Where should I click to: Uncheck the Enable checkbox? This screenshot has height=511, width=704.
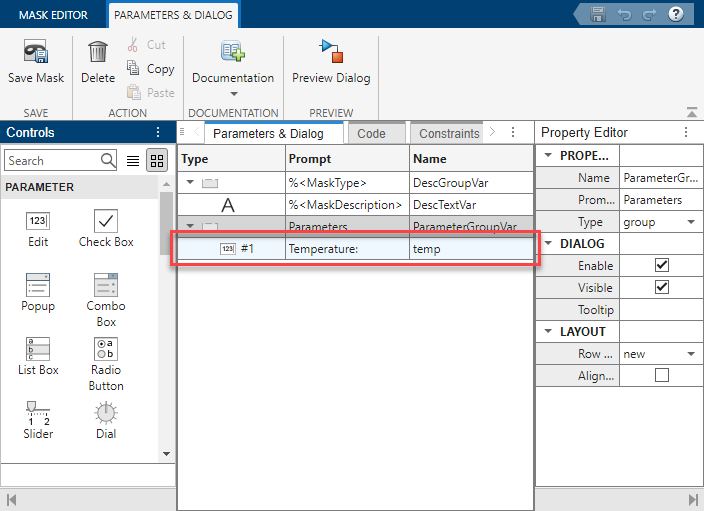tap(661, 266)
